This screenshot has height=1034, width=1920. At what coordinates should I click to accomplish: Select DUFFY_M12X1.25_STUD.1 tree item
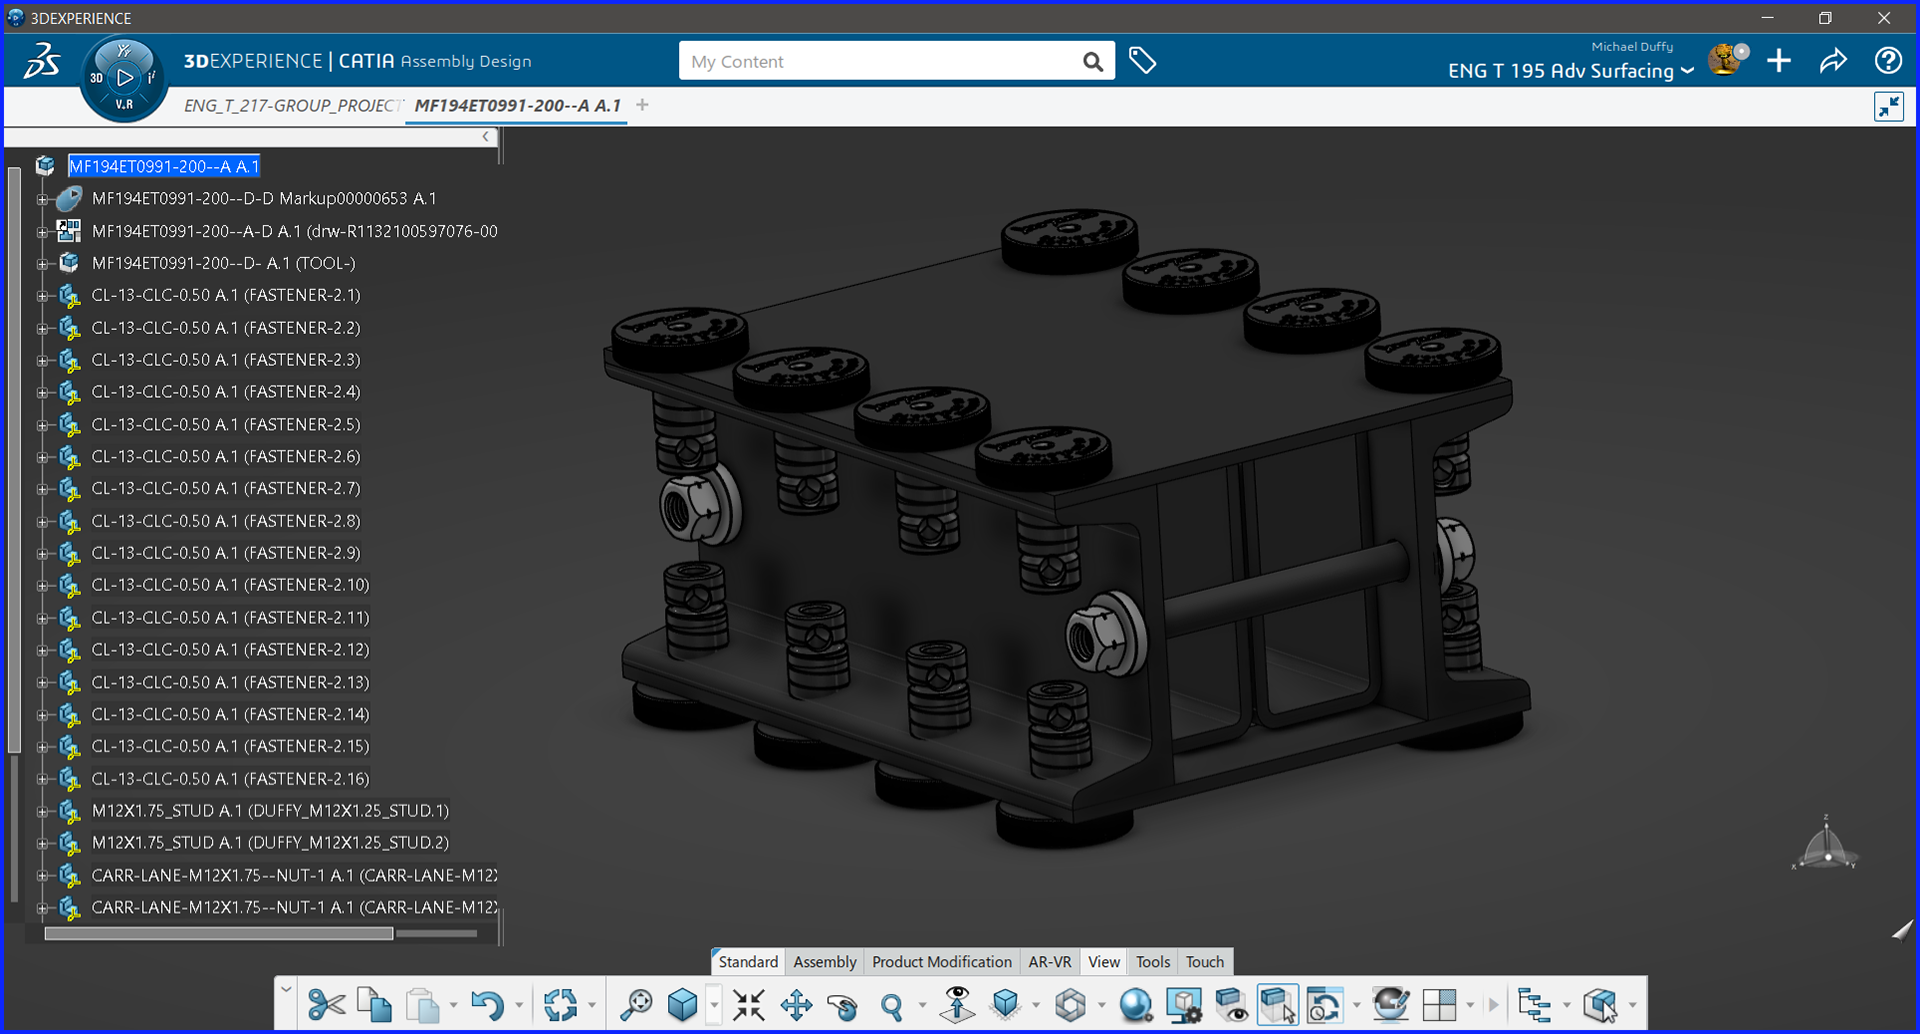click(x=270, y=811)
